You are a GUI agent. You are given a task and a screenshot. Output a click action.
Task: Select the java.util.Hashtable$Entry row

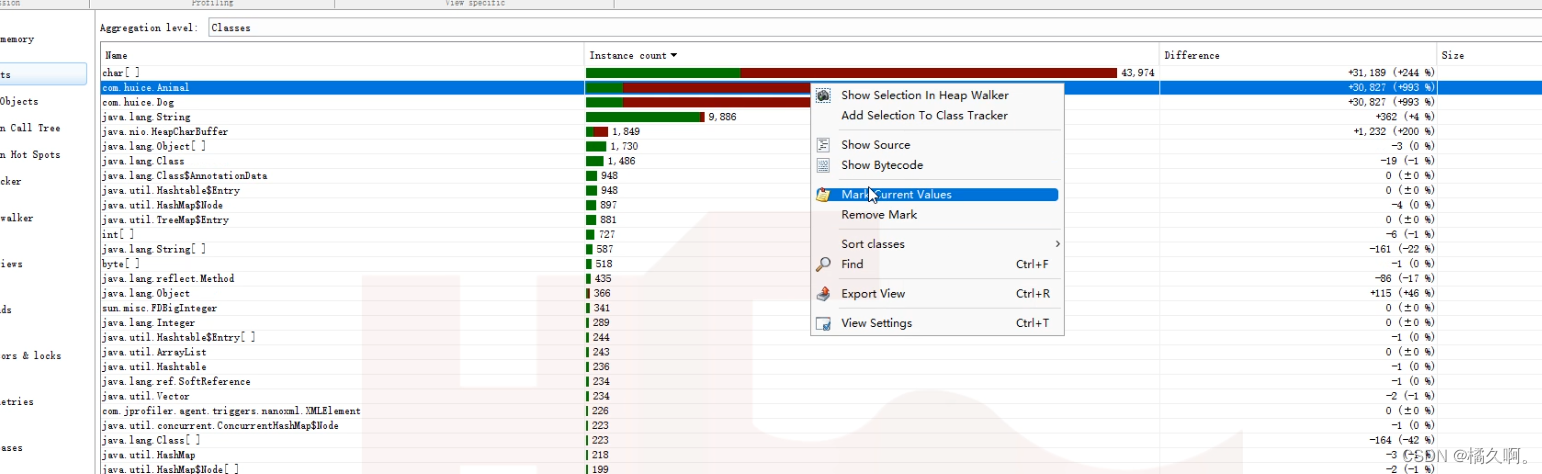[x=821, y=190]
